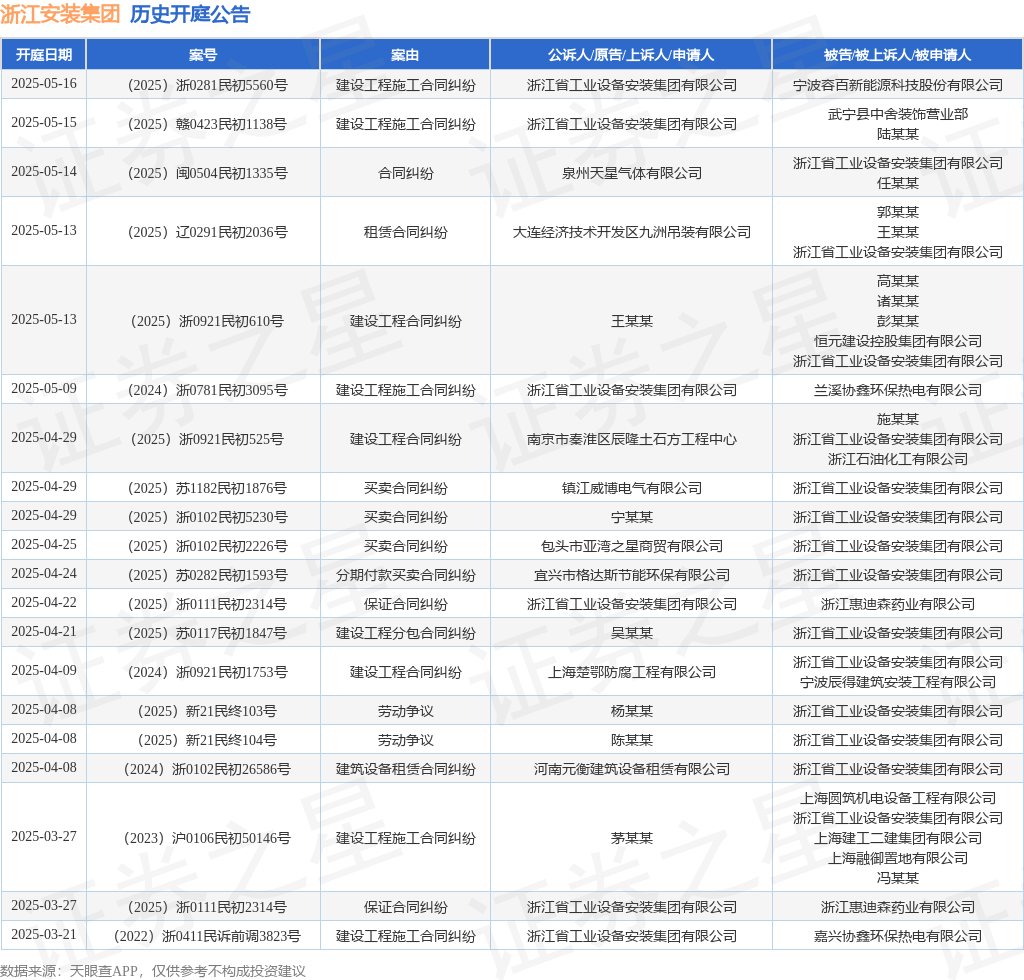Select defendant 高某某
Image resolution: width=1024 pixels, height=980 pixels.
click(x=897, y=281)
